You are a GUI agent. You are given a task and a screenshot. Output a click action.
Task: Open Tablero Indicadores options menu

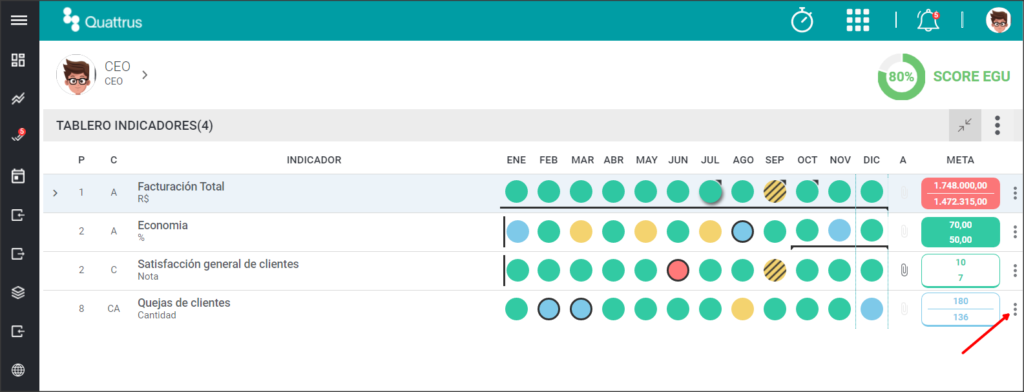(x=997, y=125)
